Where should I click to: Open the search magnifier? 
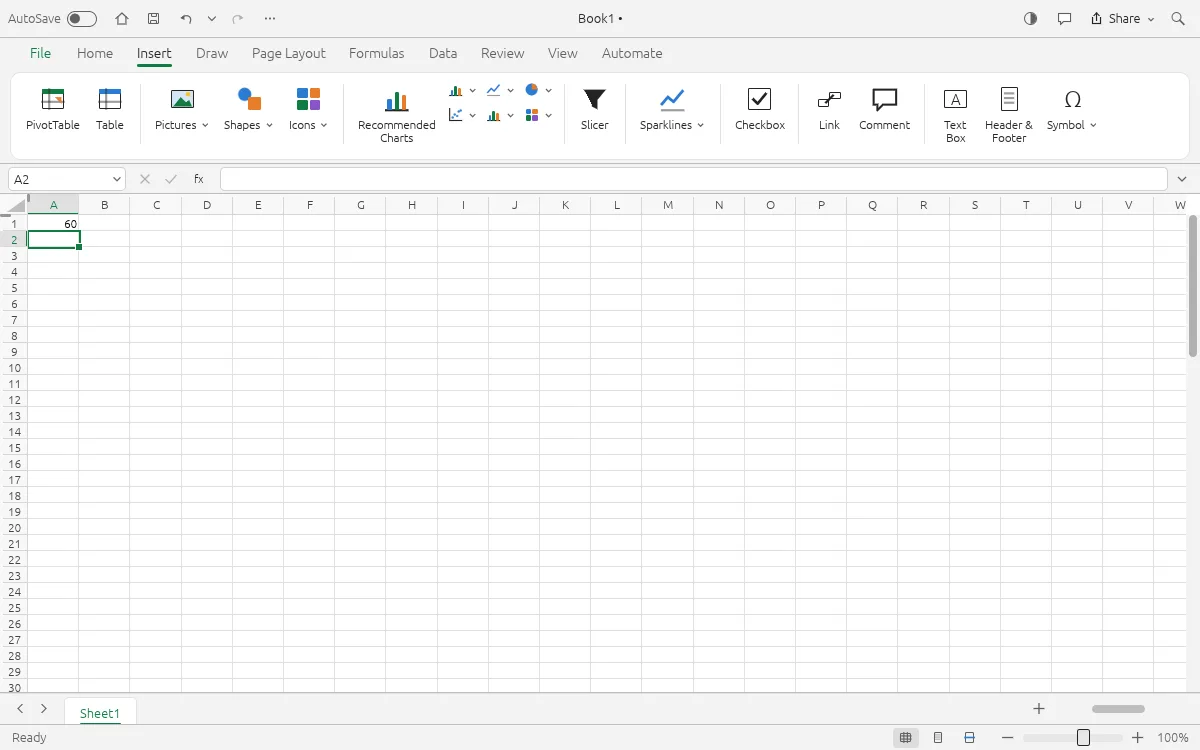1177,19
